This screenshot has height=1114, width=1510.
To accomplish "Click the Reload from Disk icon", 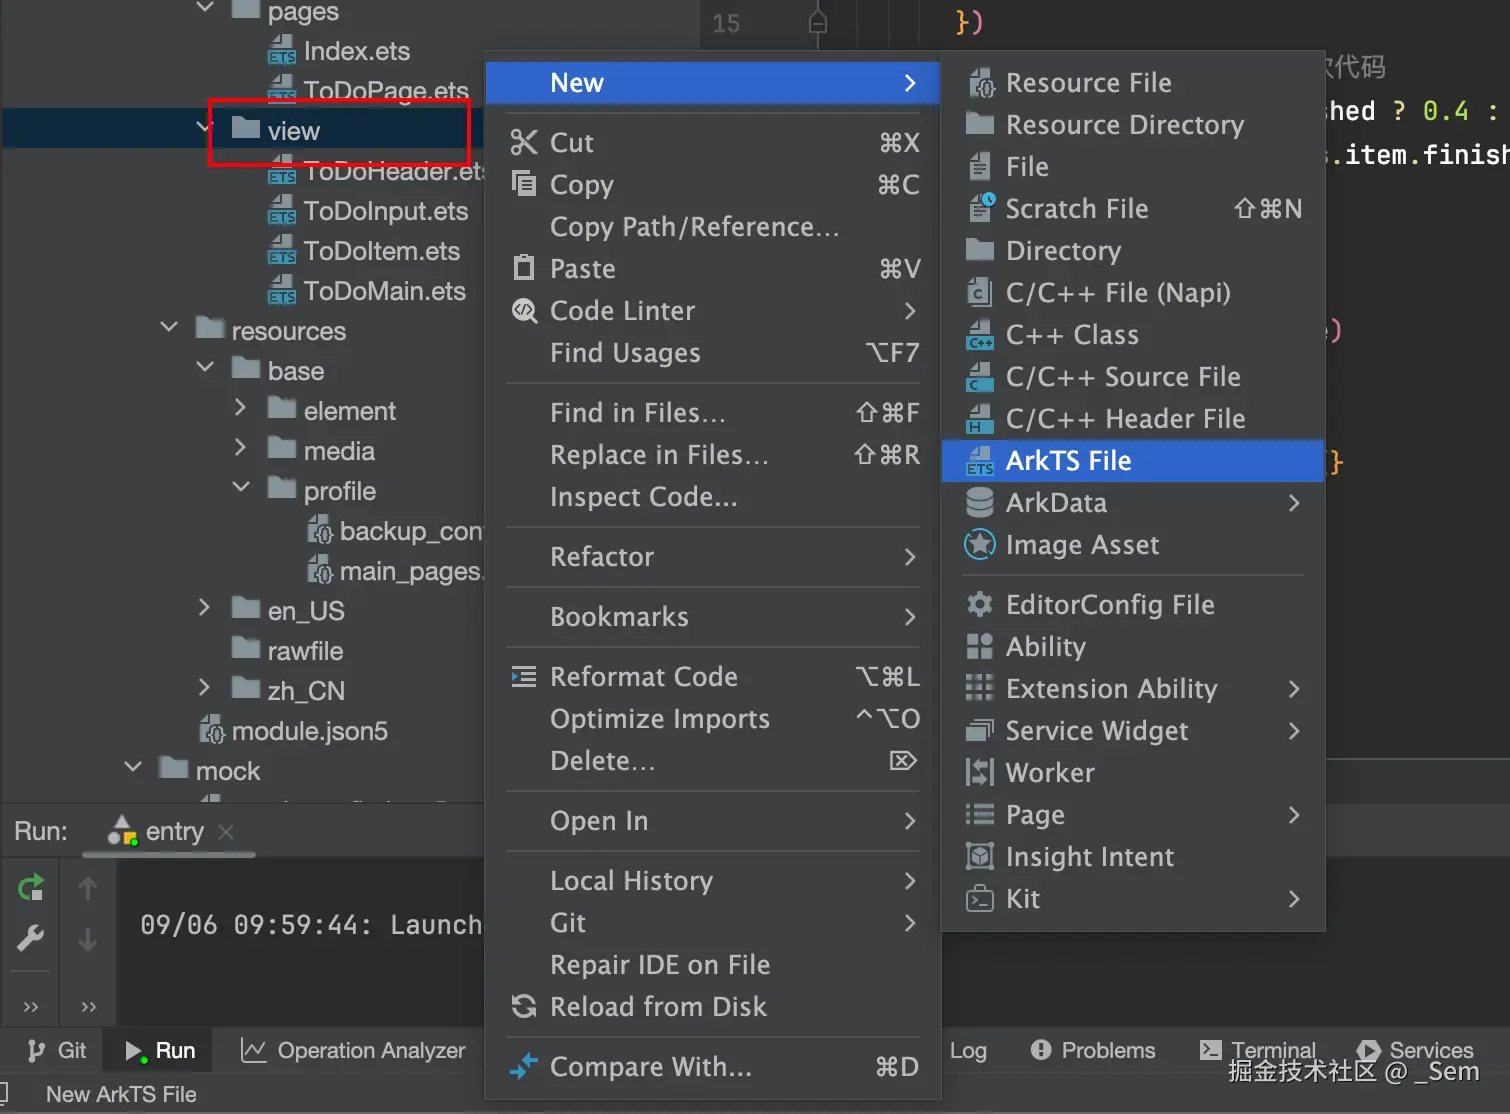I will pos(524,1006).
